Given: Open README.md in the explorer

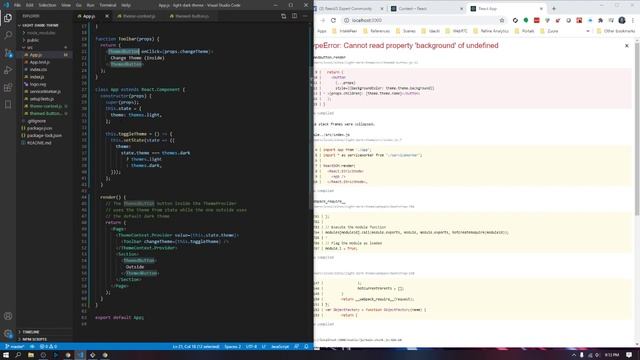Looking at the screenshot, I should pos(39,143).
